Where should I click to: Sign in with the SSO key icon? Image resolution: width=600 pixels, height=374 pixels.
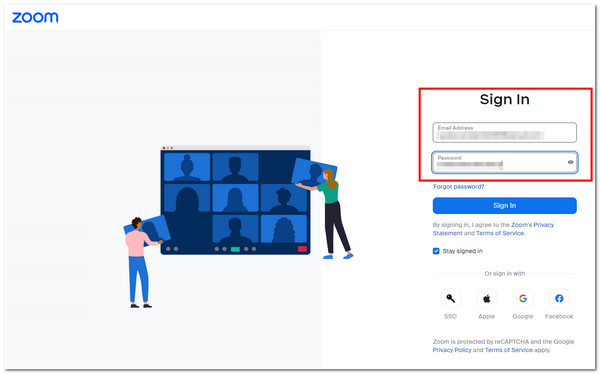click(x=450, y=298)
